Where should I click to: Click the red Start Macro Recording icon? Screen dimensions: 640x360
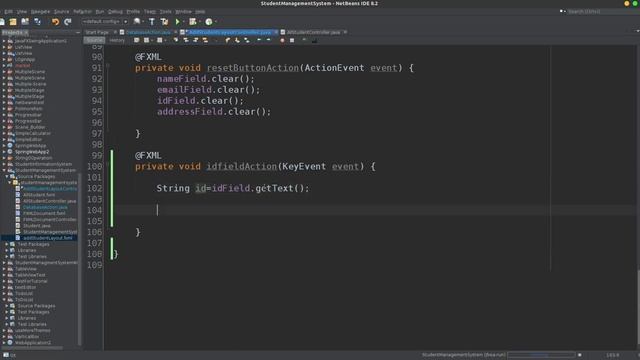(x=282, y=40)
